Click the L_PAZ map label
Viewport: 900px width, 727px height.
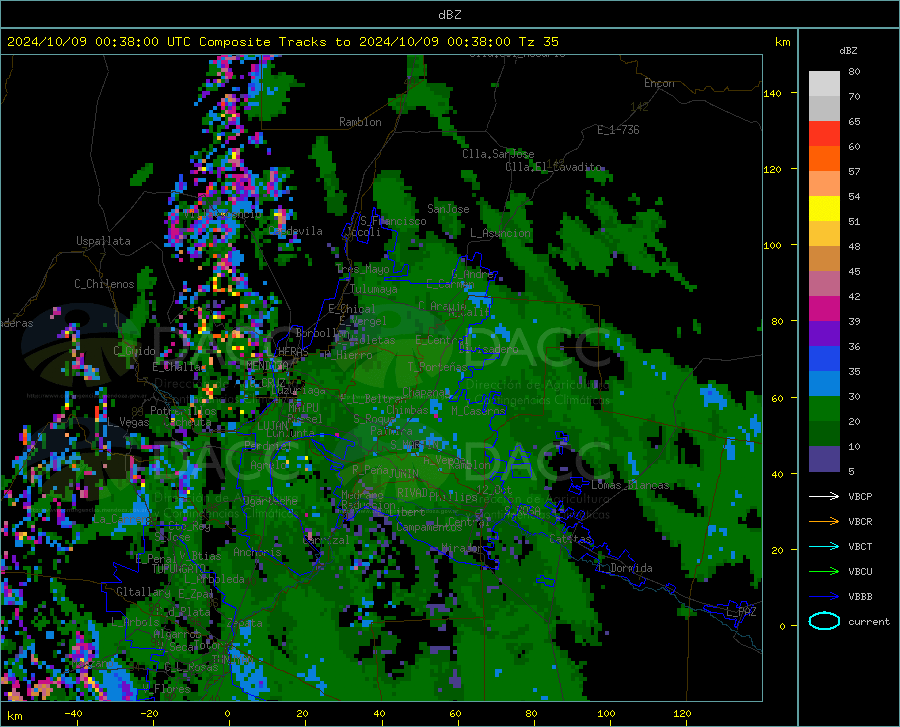tap(741, 612)
